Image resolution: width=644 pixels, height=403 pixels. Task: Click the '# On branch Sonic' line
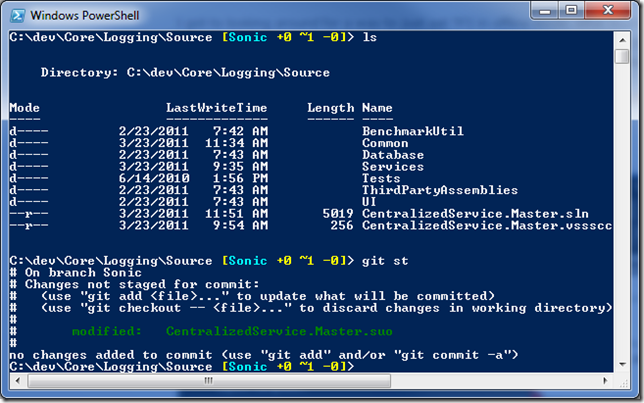click(76, 273)
